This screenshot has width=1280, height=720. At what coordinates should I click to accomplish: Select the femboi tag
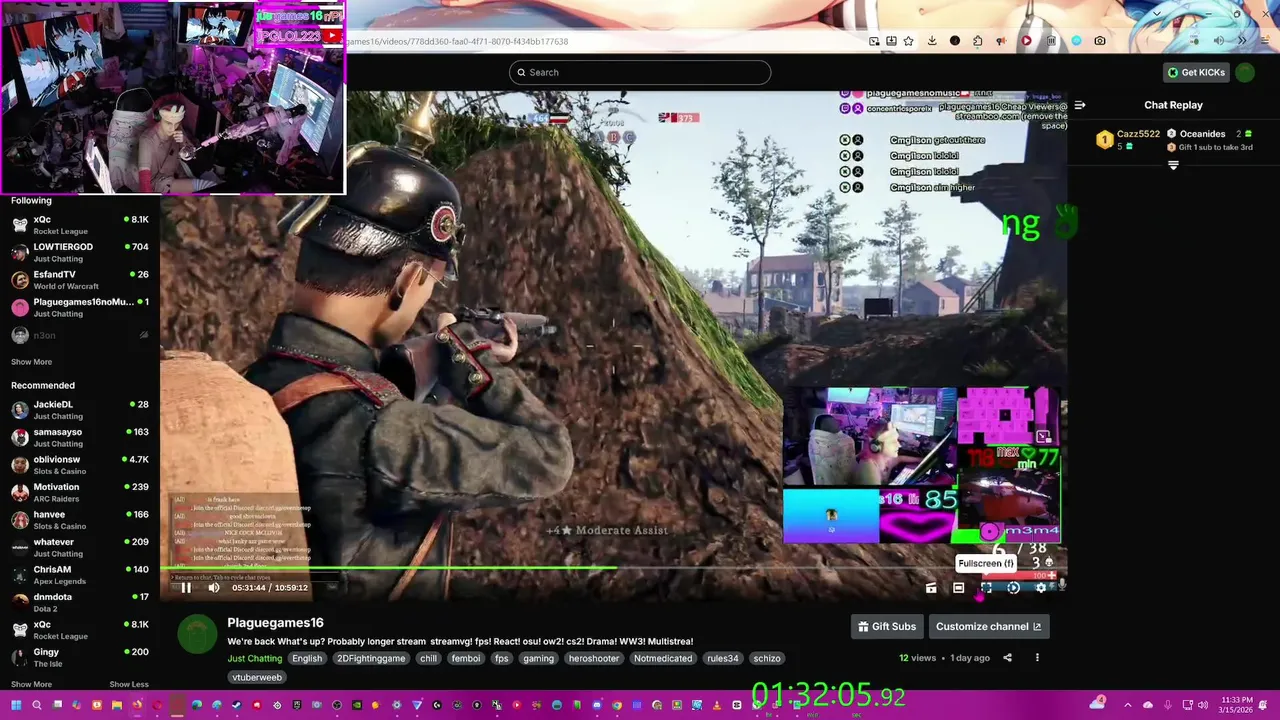pos(466,658)
